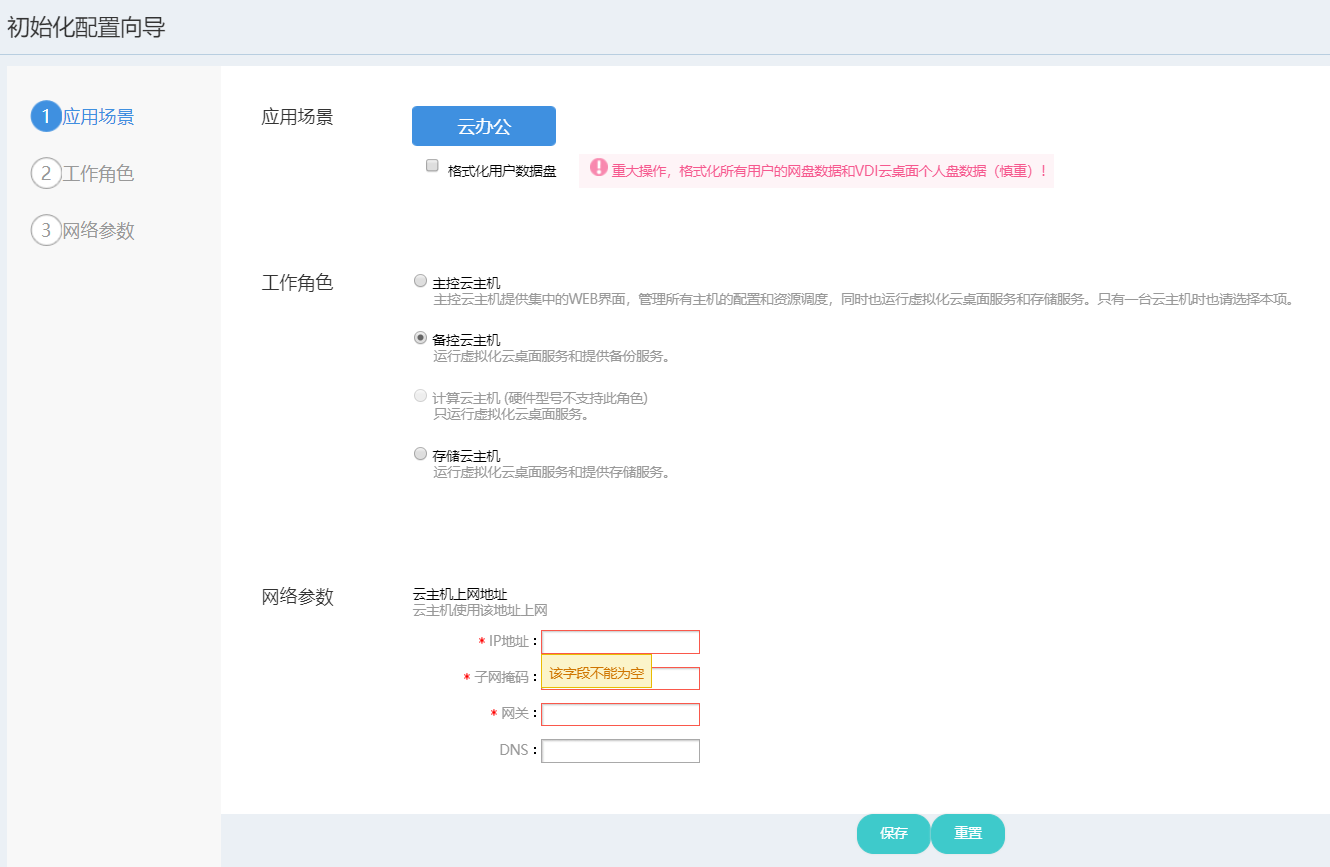This screenshot has height=867, width=1330.
Task: Click the 主控云主机 role label
Action: coord(466,283)
